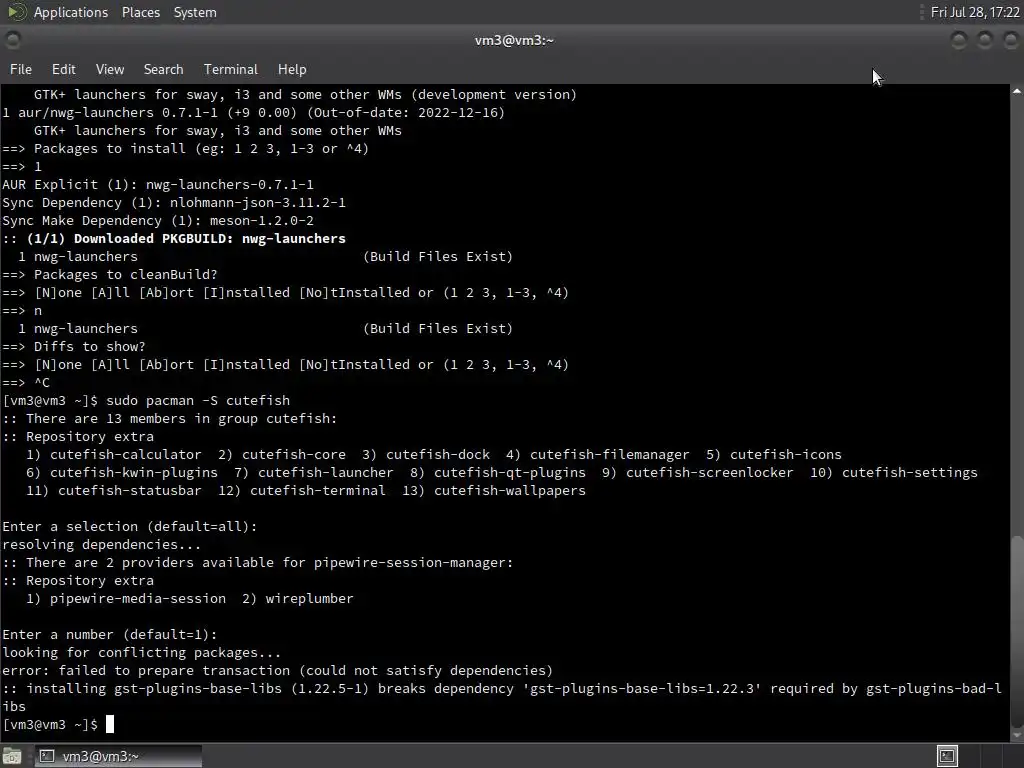Click the text 'meson-1.2.0-2'
1024x768 pixels.
pos(261,221)
